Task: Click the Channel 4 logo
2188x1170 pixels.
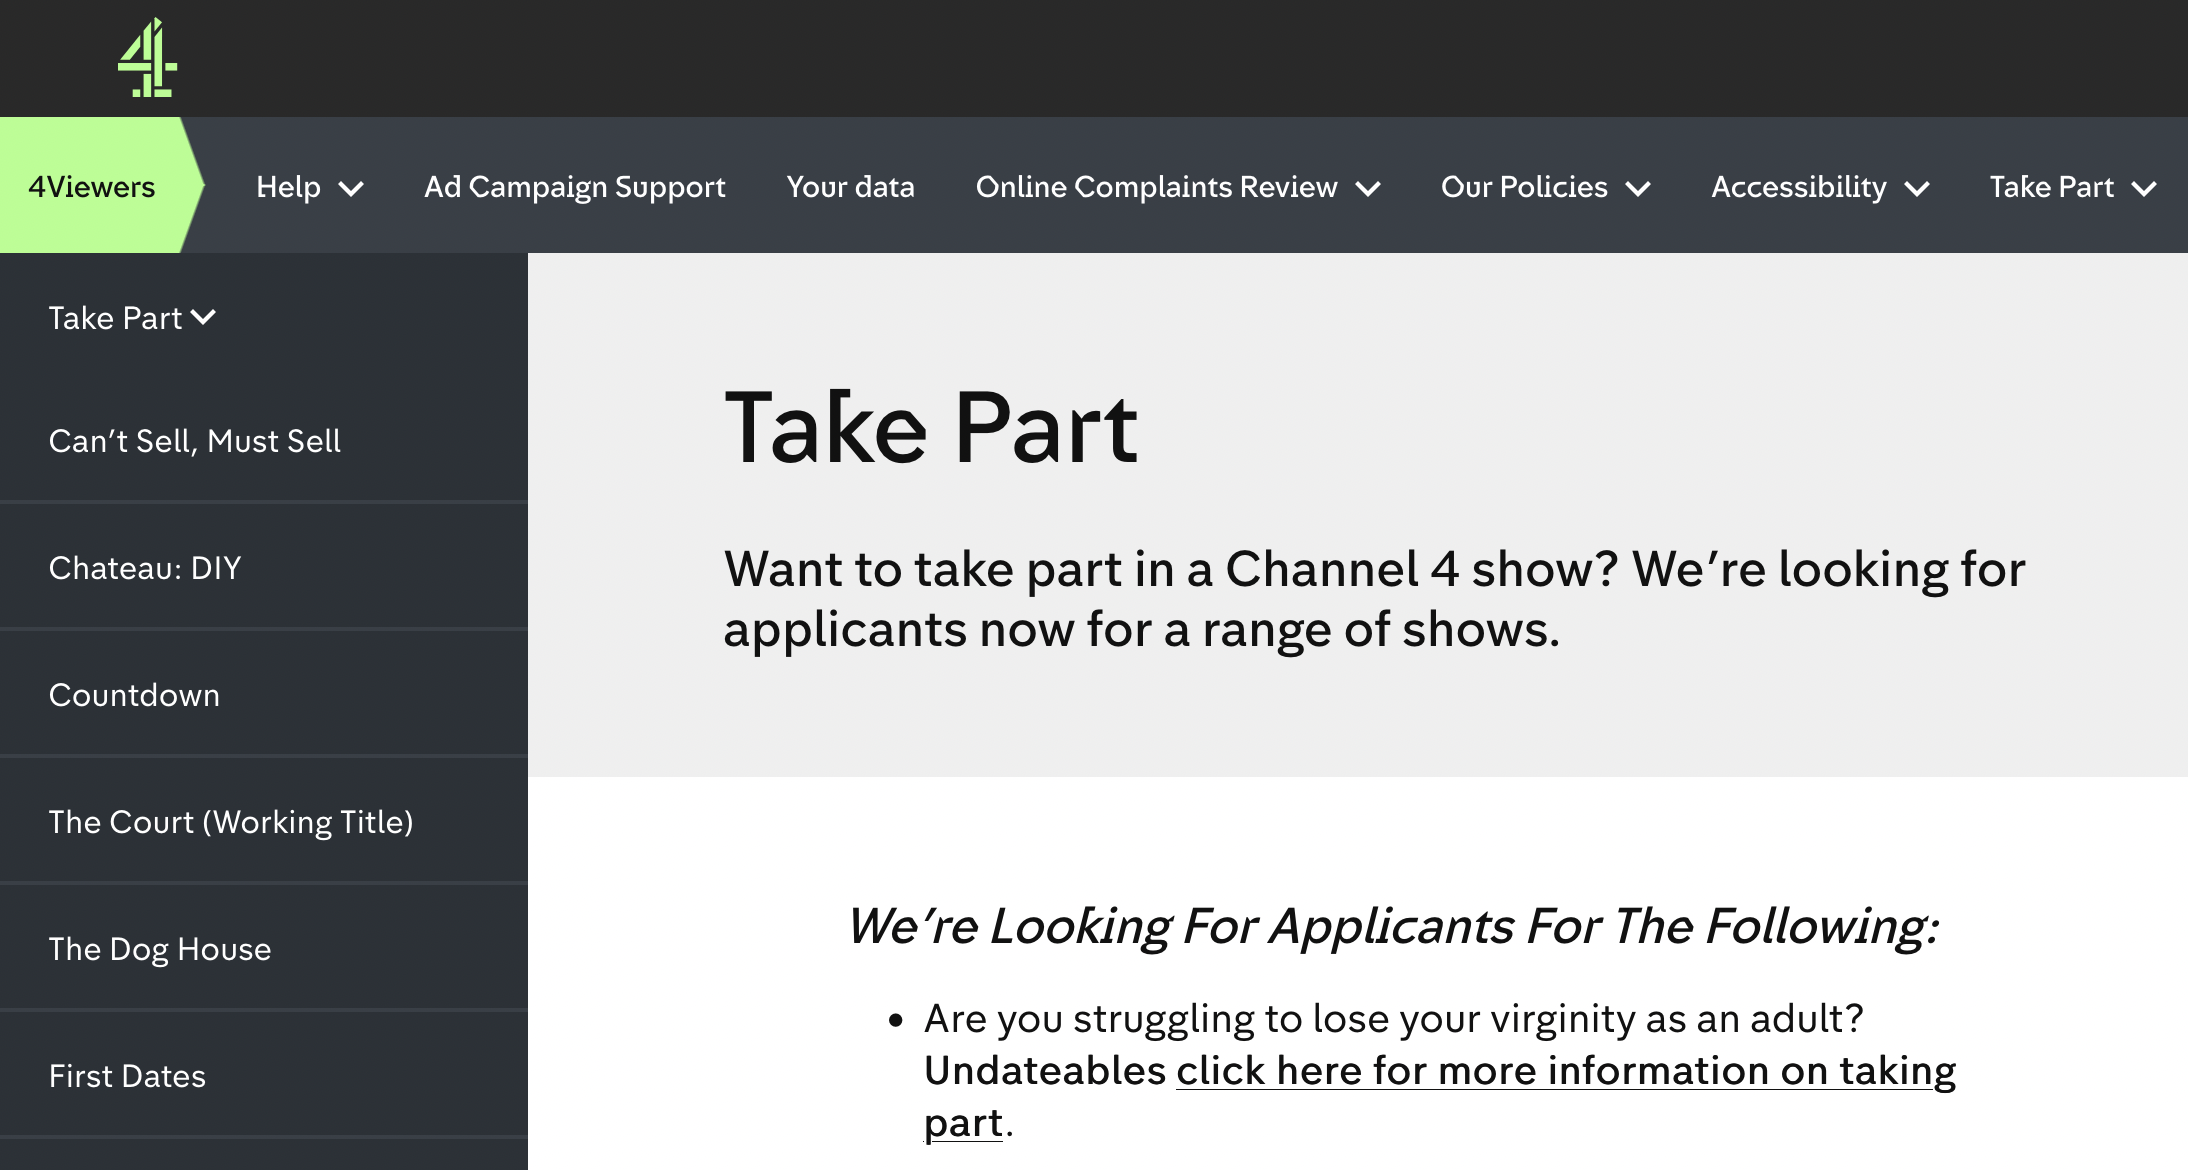Action: [147, 58]
